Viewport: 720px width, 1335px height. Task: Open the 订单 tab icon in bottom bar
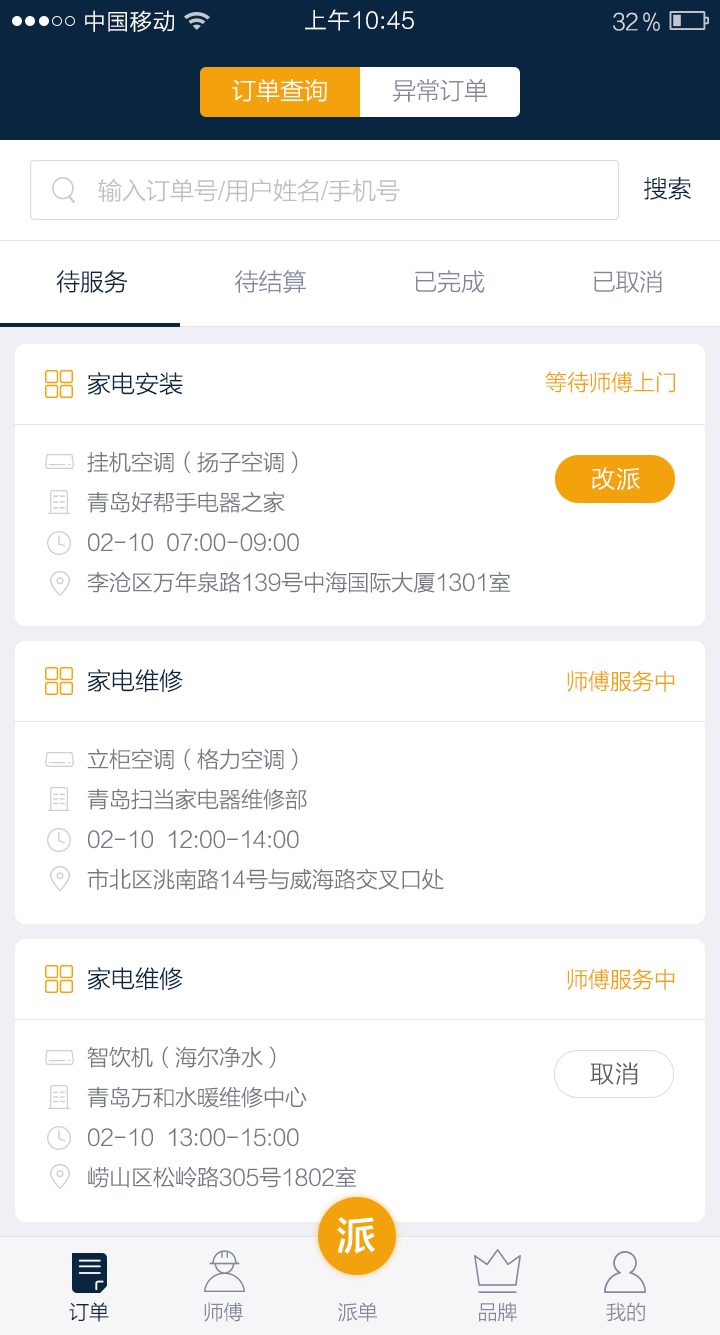89,1273
